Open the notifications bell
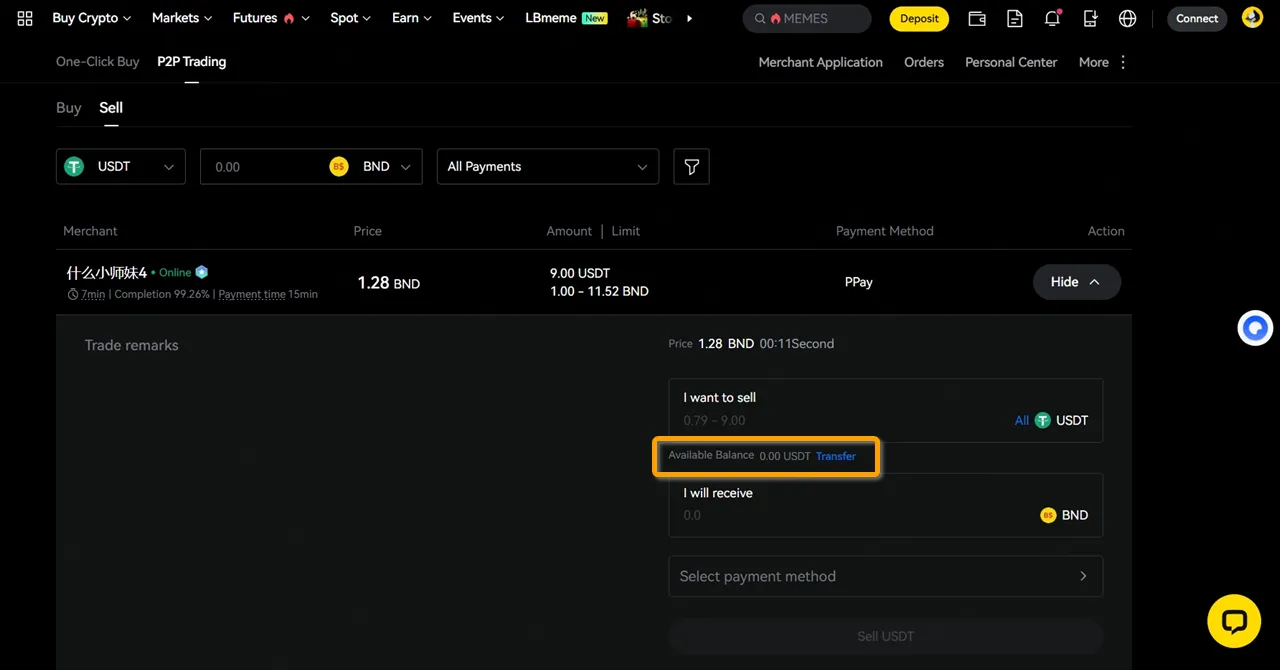Viewport: 1280px width, 670px height. point(1052,18)
